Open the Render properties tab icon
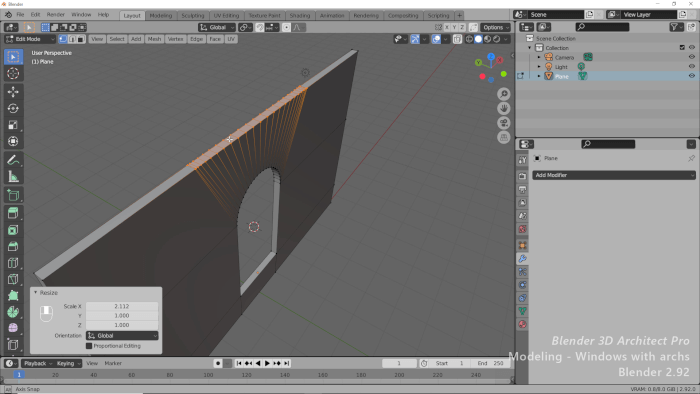The width and height of the screenshot is (700, 394). coord(522,176)
